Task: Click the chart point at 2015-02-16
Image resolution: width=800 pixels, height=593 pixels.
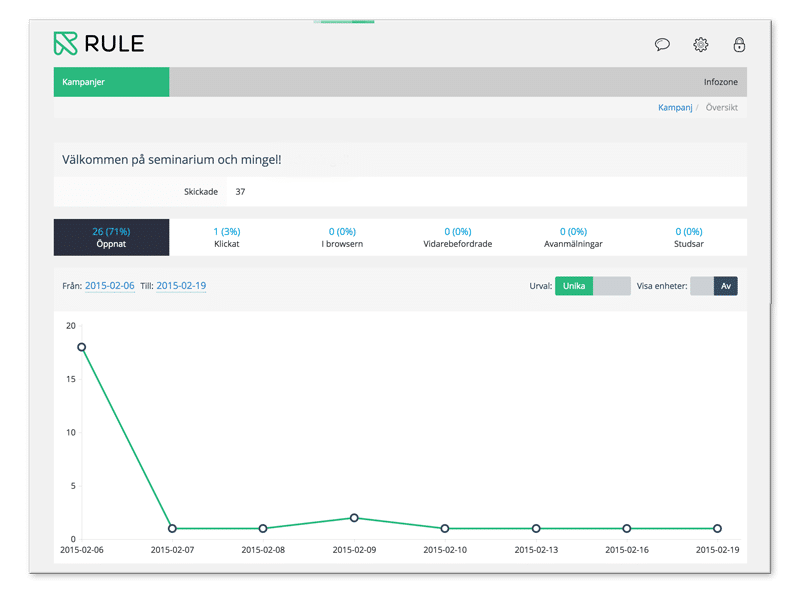Action: pos(627,528)
